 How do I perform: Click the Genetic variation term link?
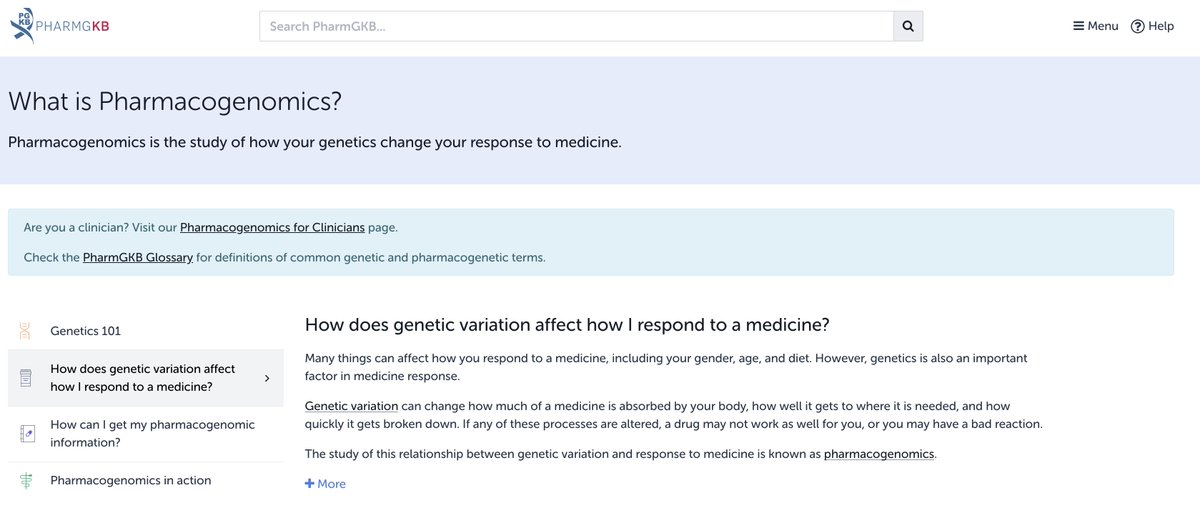point(351,407)
